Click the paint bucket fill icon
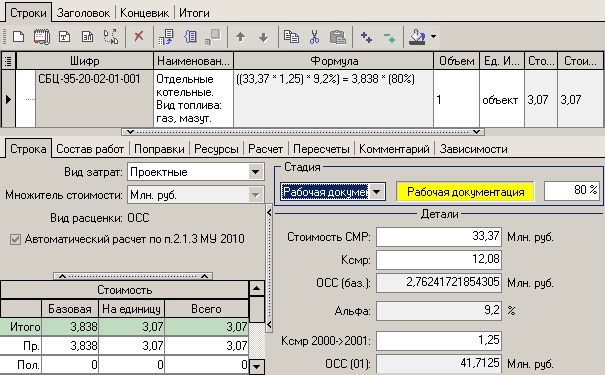The height and width of the screenshot is (375, 605). point(417,37)
